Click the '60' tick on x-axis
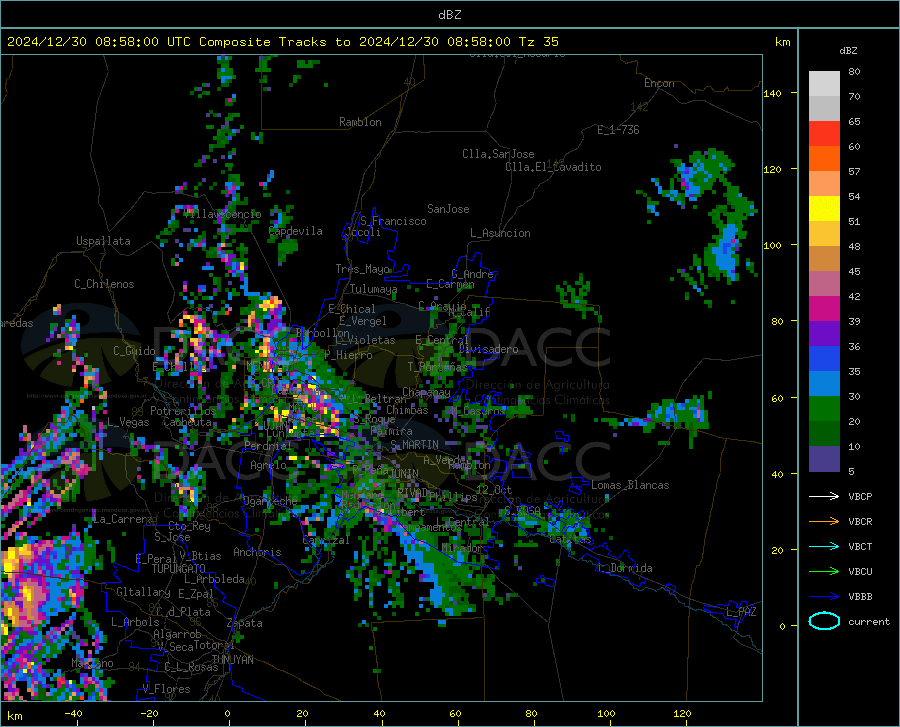The height and width of the screenshot is (727, 900). coord(455,713)
